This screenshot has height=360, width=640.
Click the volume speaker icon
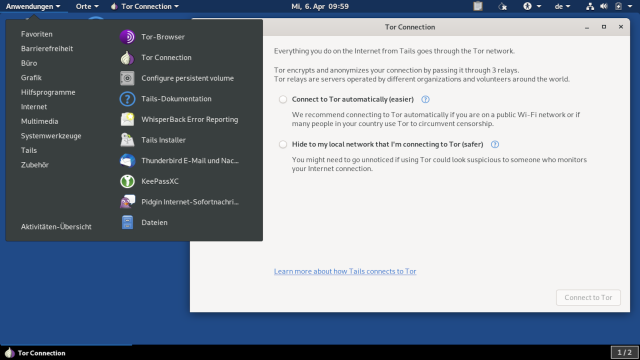pos(604,6)
